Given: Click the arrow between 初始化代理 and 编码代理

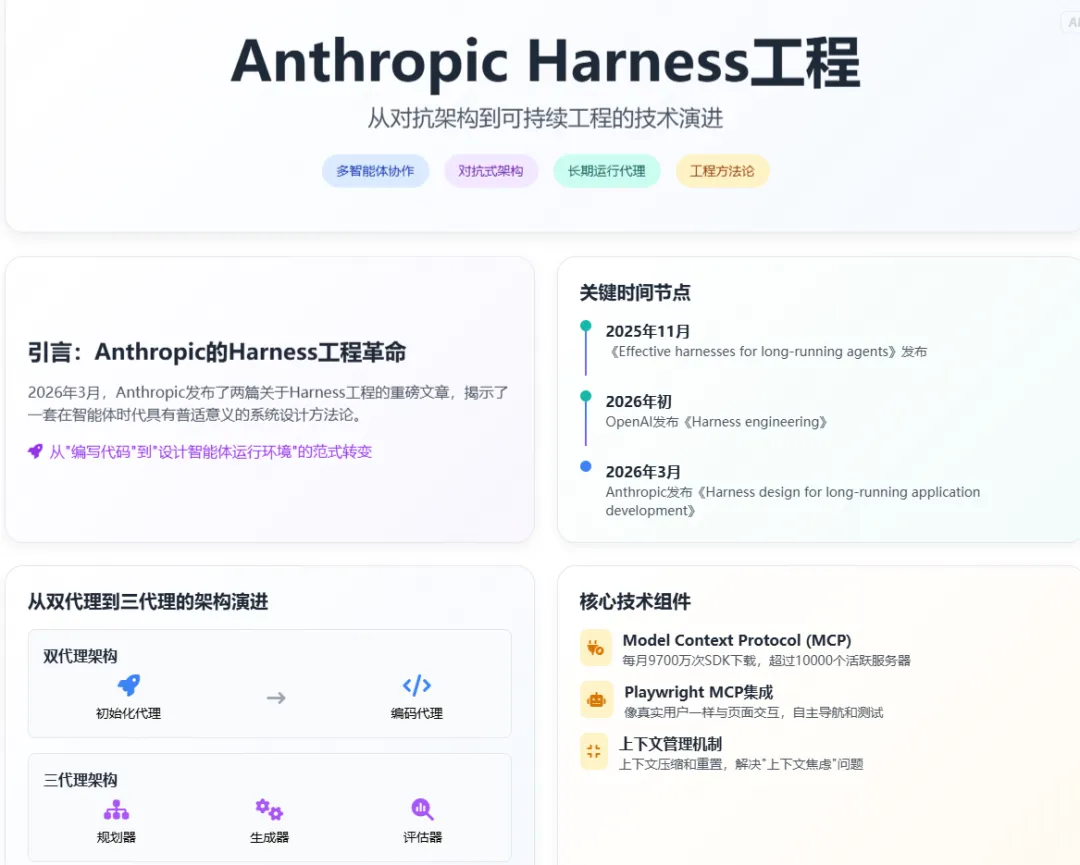Looking at the screenshot, I should (276, 698).
